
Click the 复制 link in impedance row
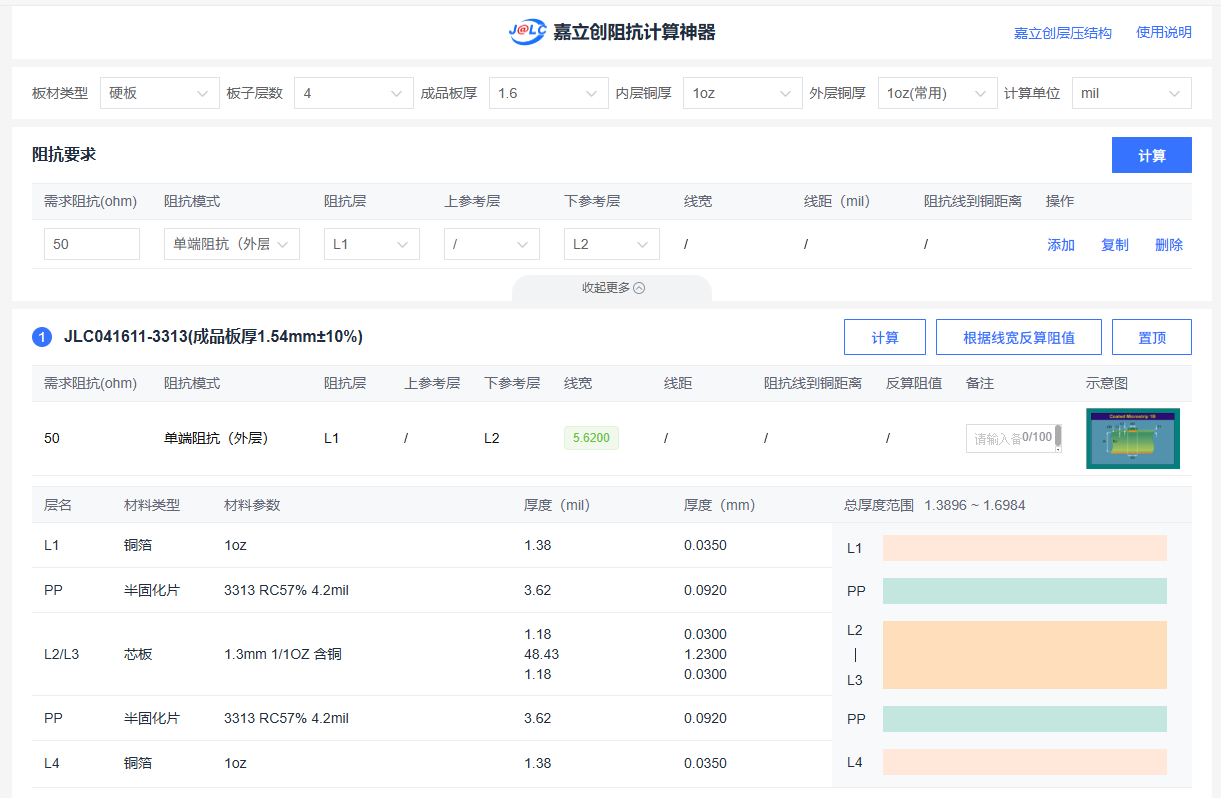point(1115,245)
